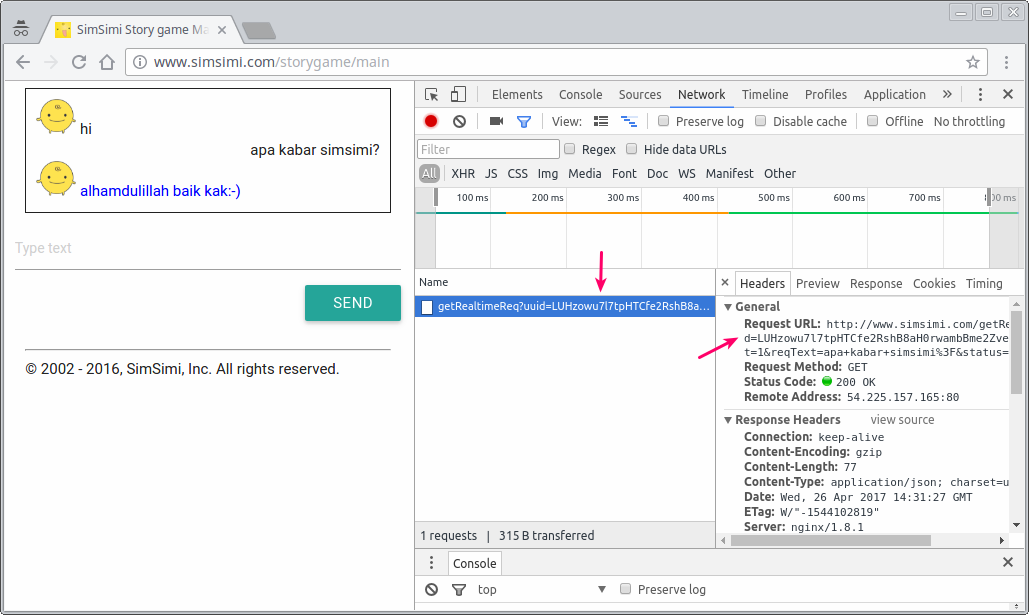Switch to the Console tab in DevTools
This screenshot has height=615, width=1029.
pos(580,95)
